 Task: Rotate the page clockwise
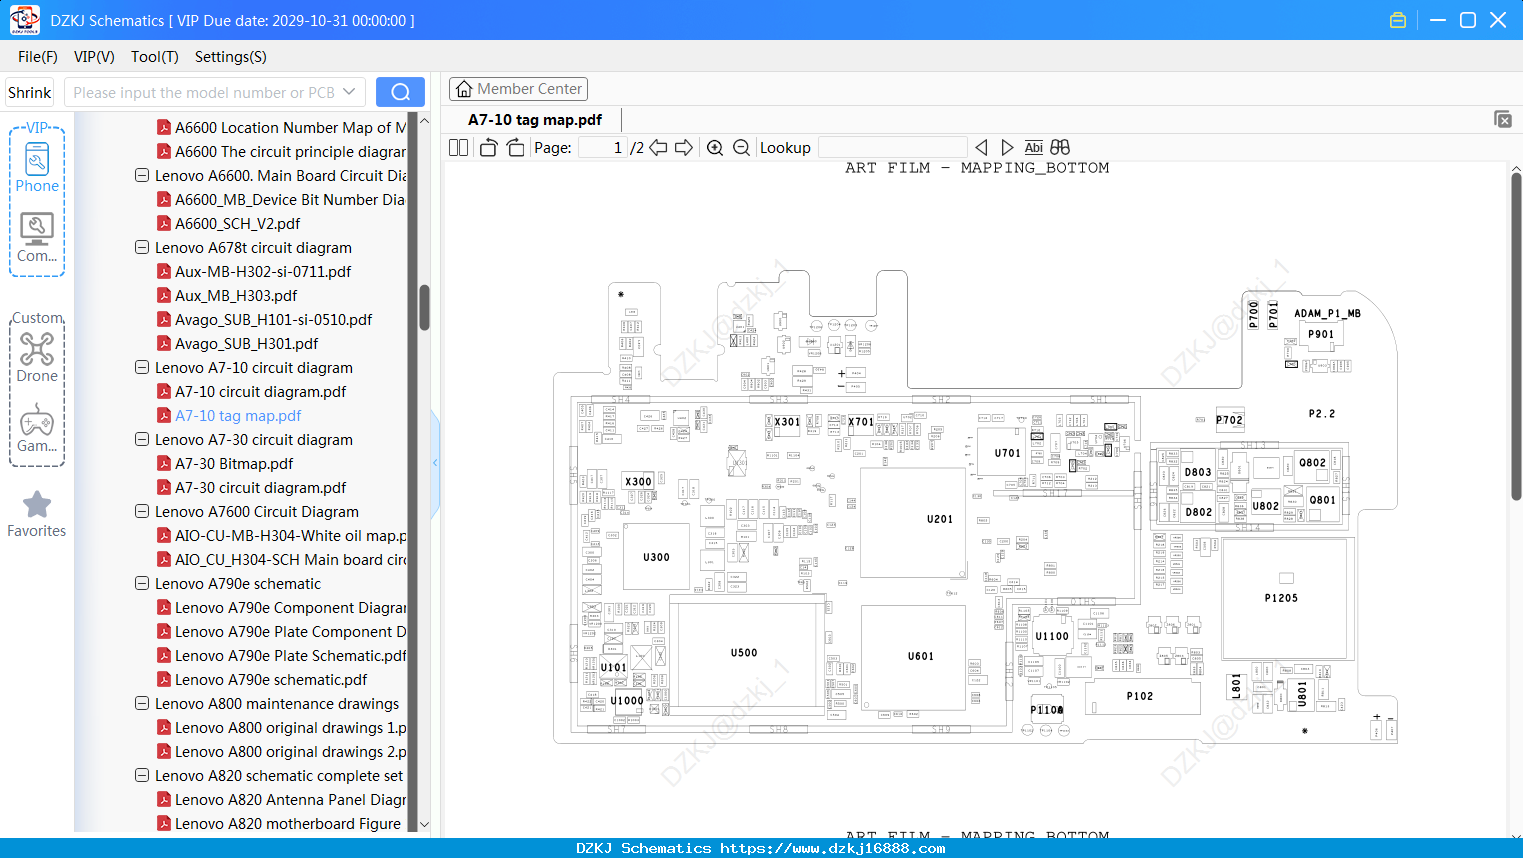515,147
